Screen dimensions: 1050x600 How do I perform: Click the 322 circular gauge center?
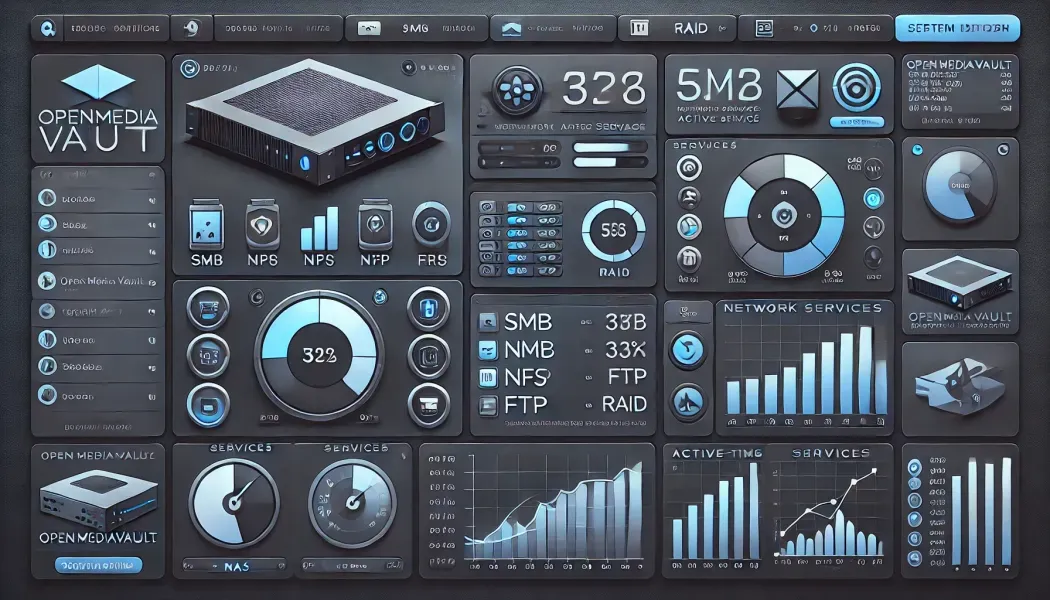319,355
